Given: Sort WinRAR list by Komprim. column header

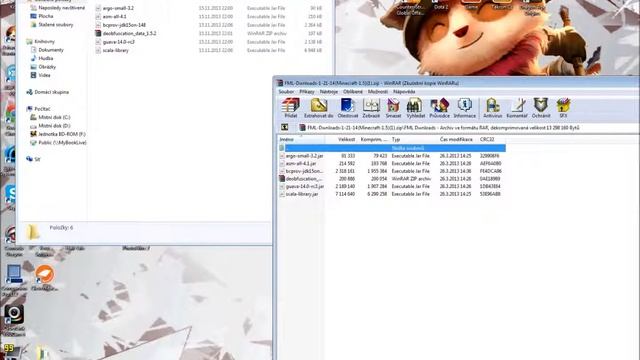Looking at the screenshot, I should 373,140.
